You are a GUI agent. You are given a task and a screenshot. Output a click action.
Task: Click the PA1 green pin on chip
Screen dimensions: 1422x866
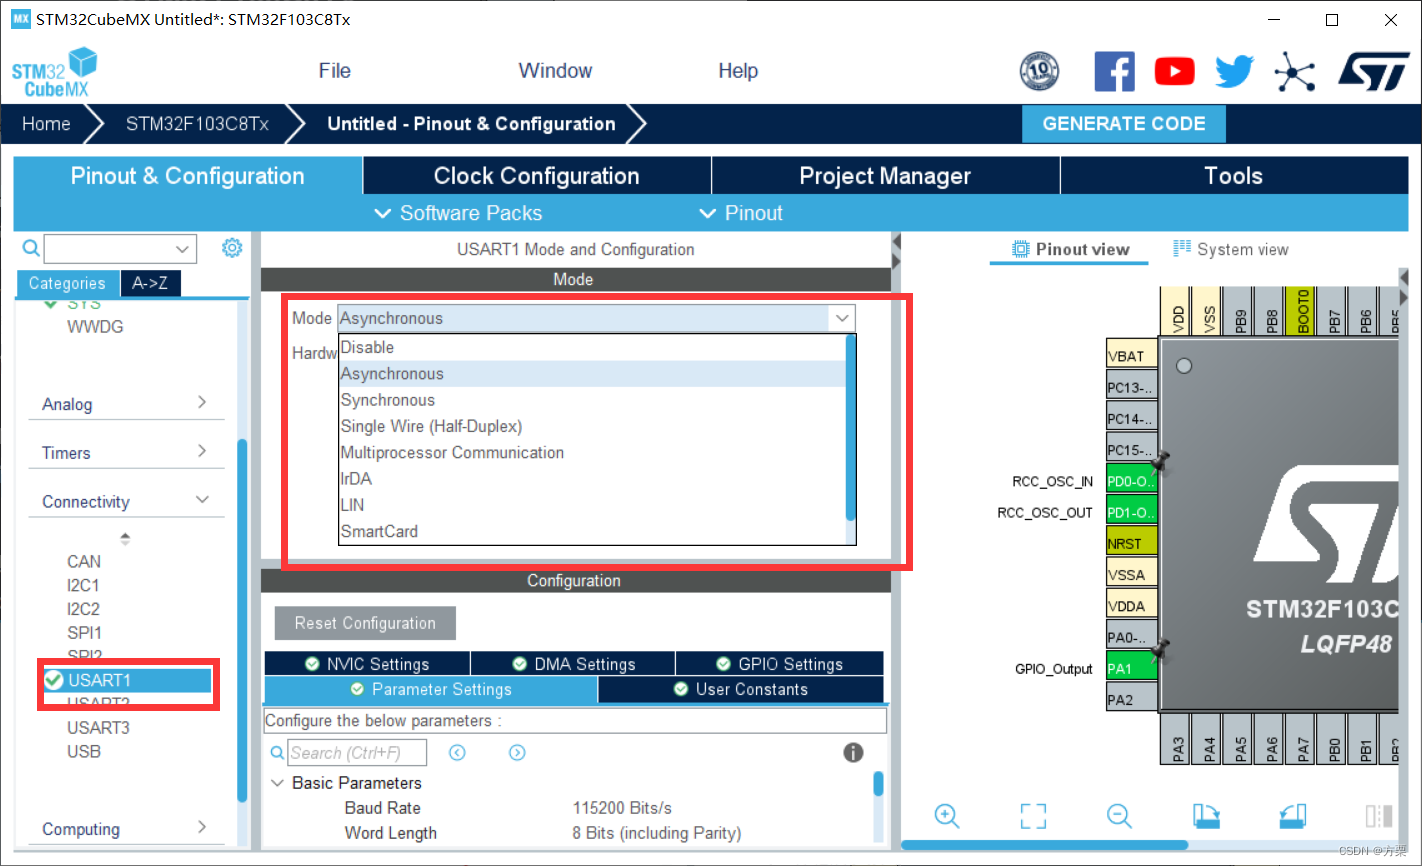click(1131, 668)
